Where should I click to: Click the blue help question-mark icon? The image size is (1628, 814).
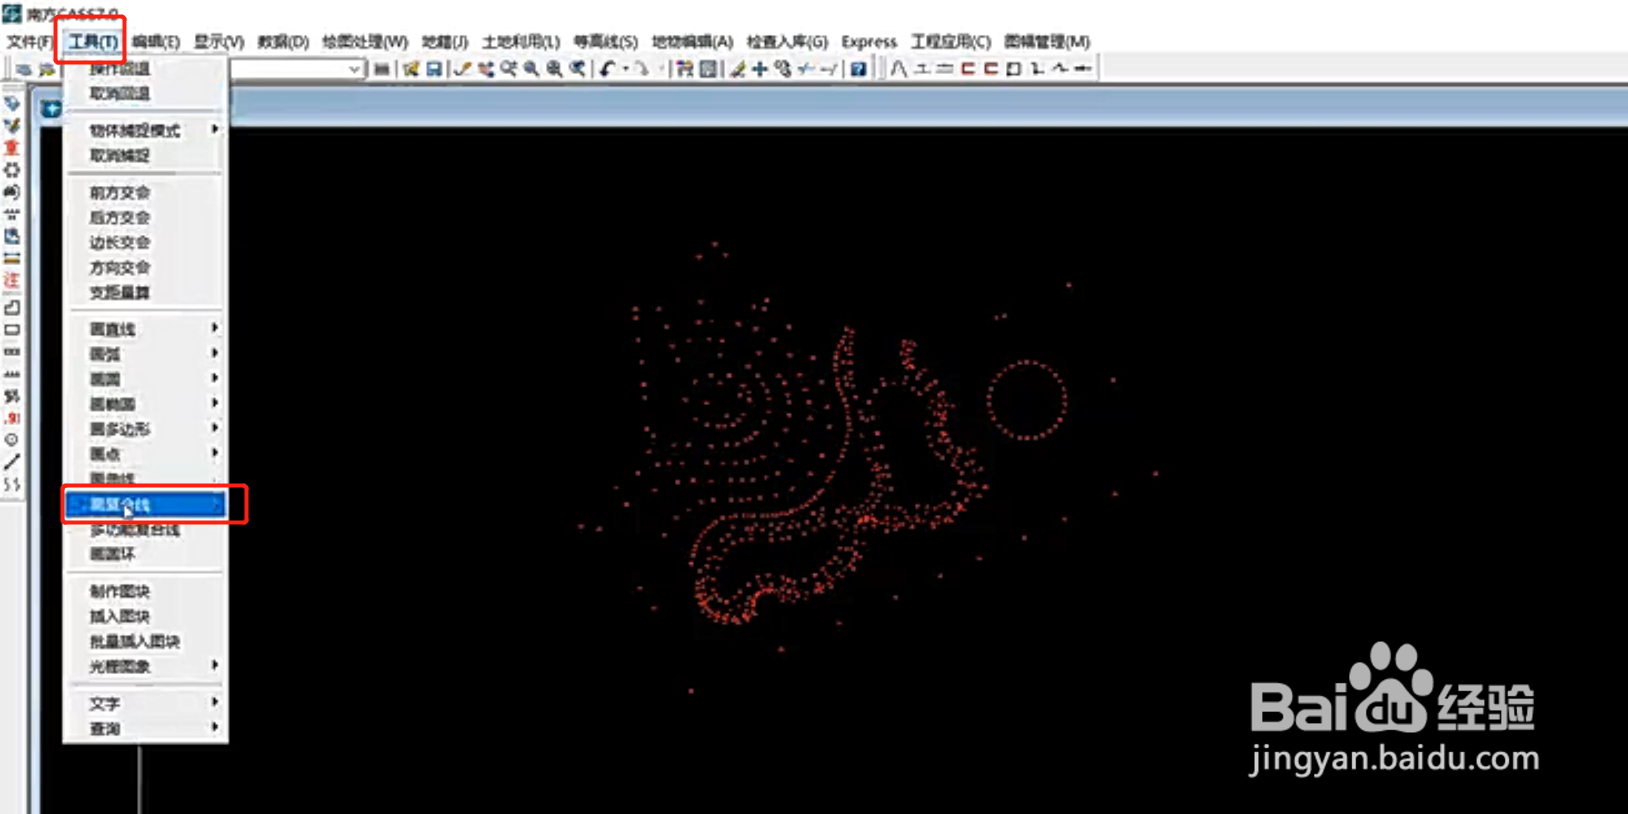pyautogui.click(x=858, y=69)
